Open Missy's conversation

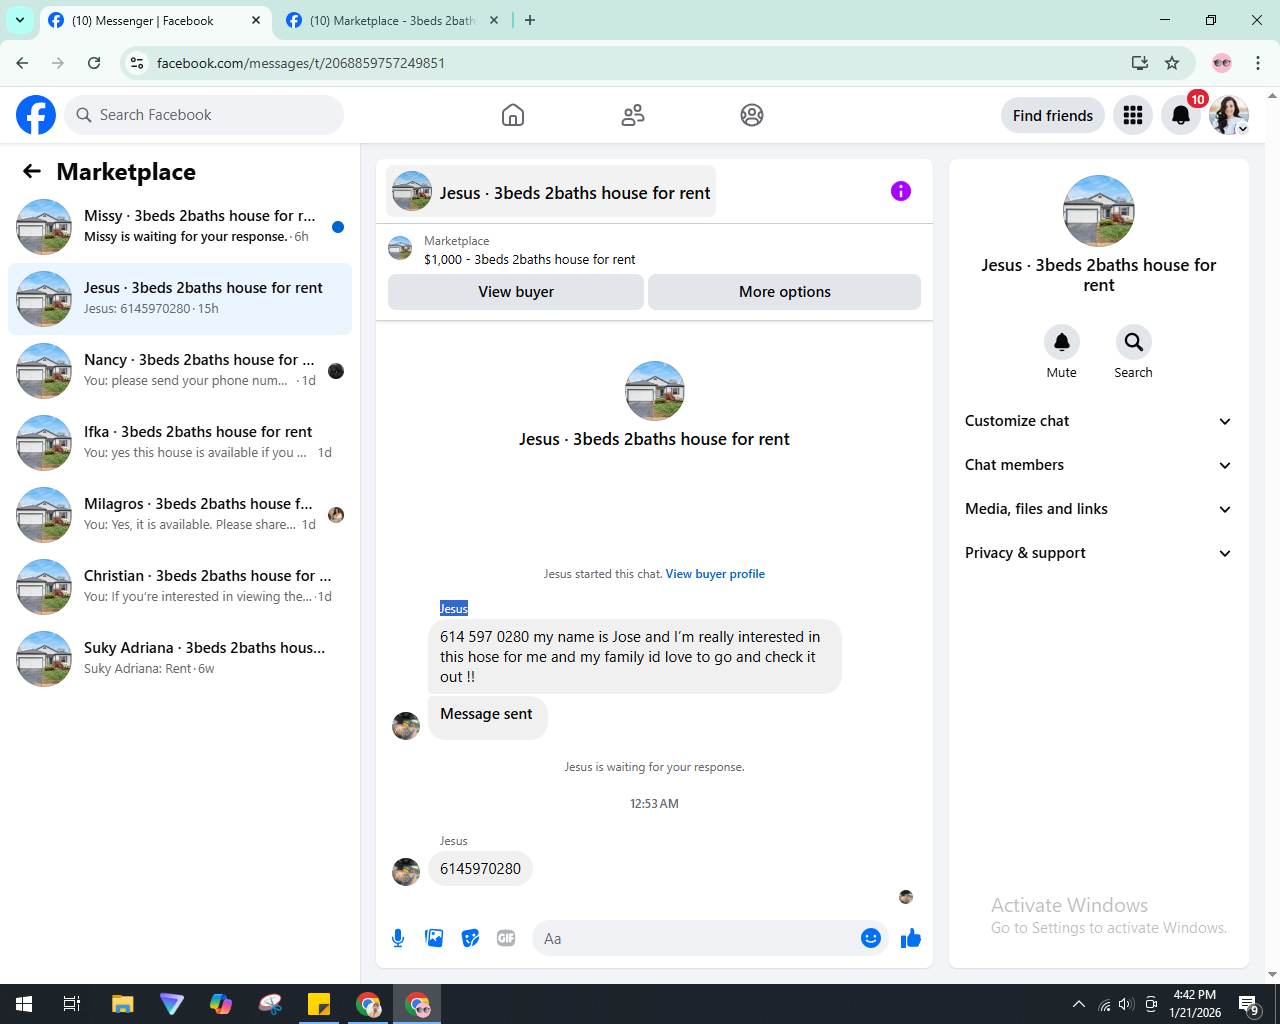coord(180,227)
